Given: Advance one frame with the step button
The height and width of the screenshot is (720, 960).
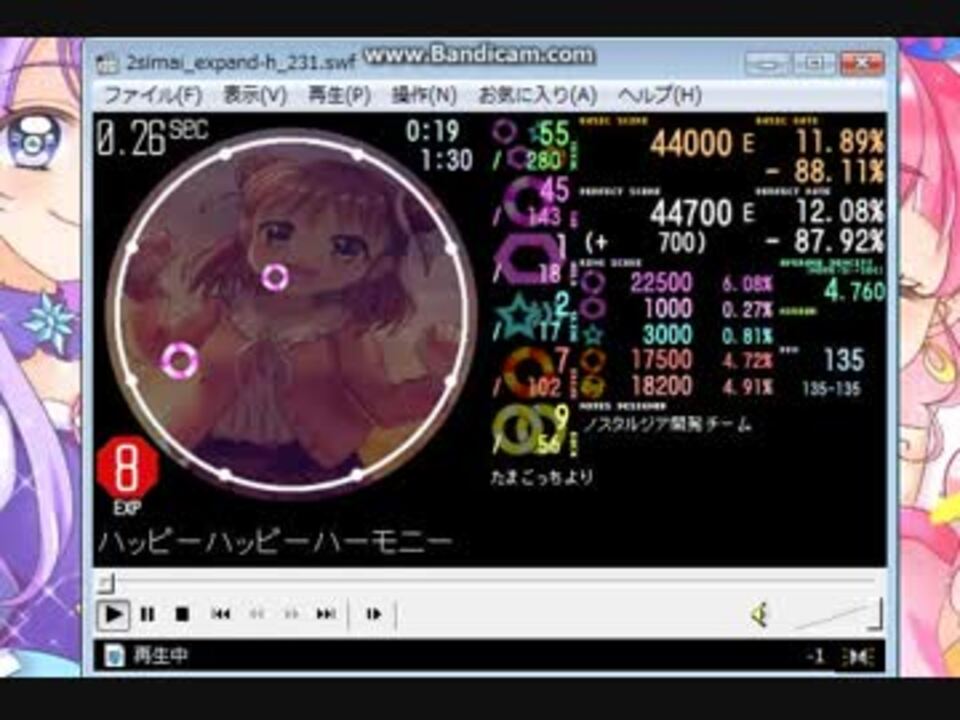Looking at the screenshot, I should [373, 614].
